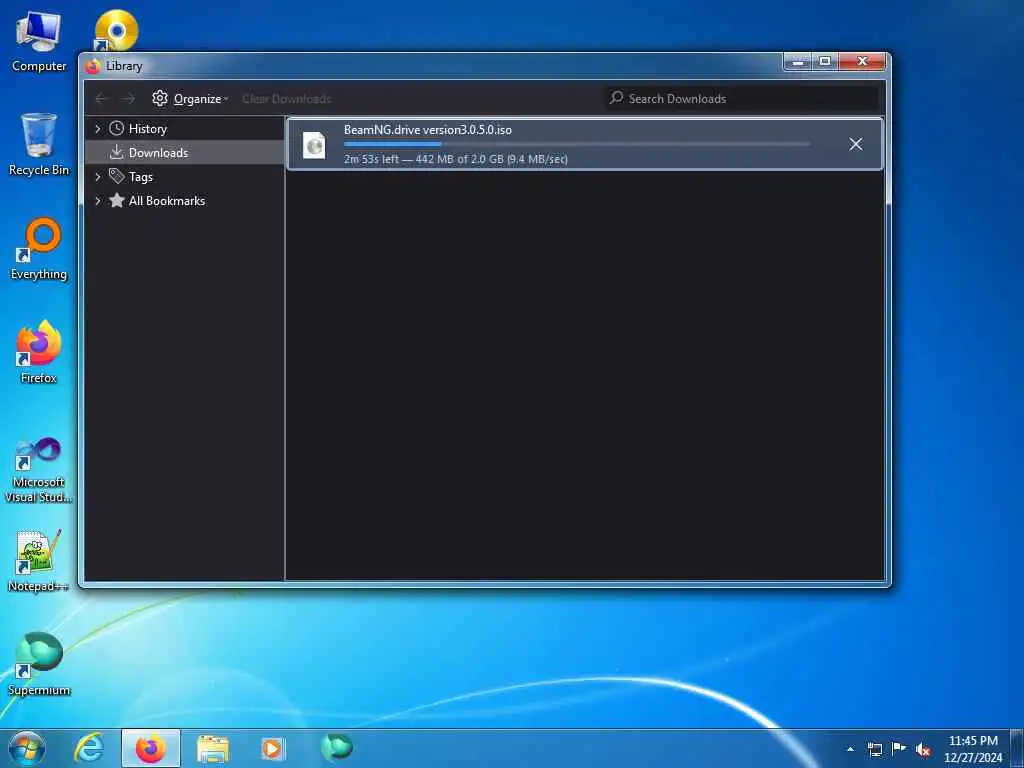Cancel the BeamNG.drive ISO download
The width and height of the screenshot is (1024, 768).
pos(856,144)
